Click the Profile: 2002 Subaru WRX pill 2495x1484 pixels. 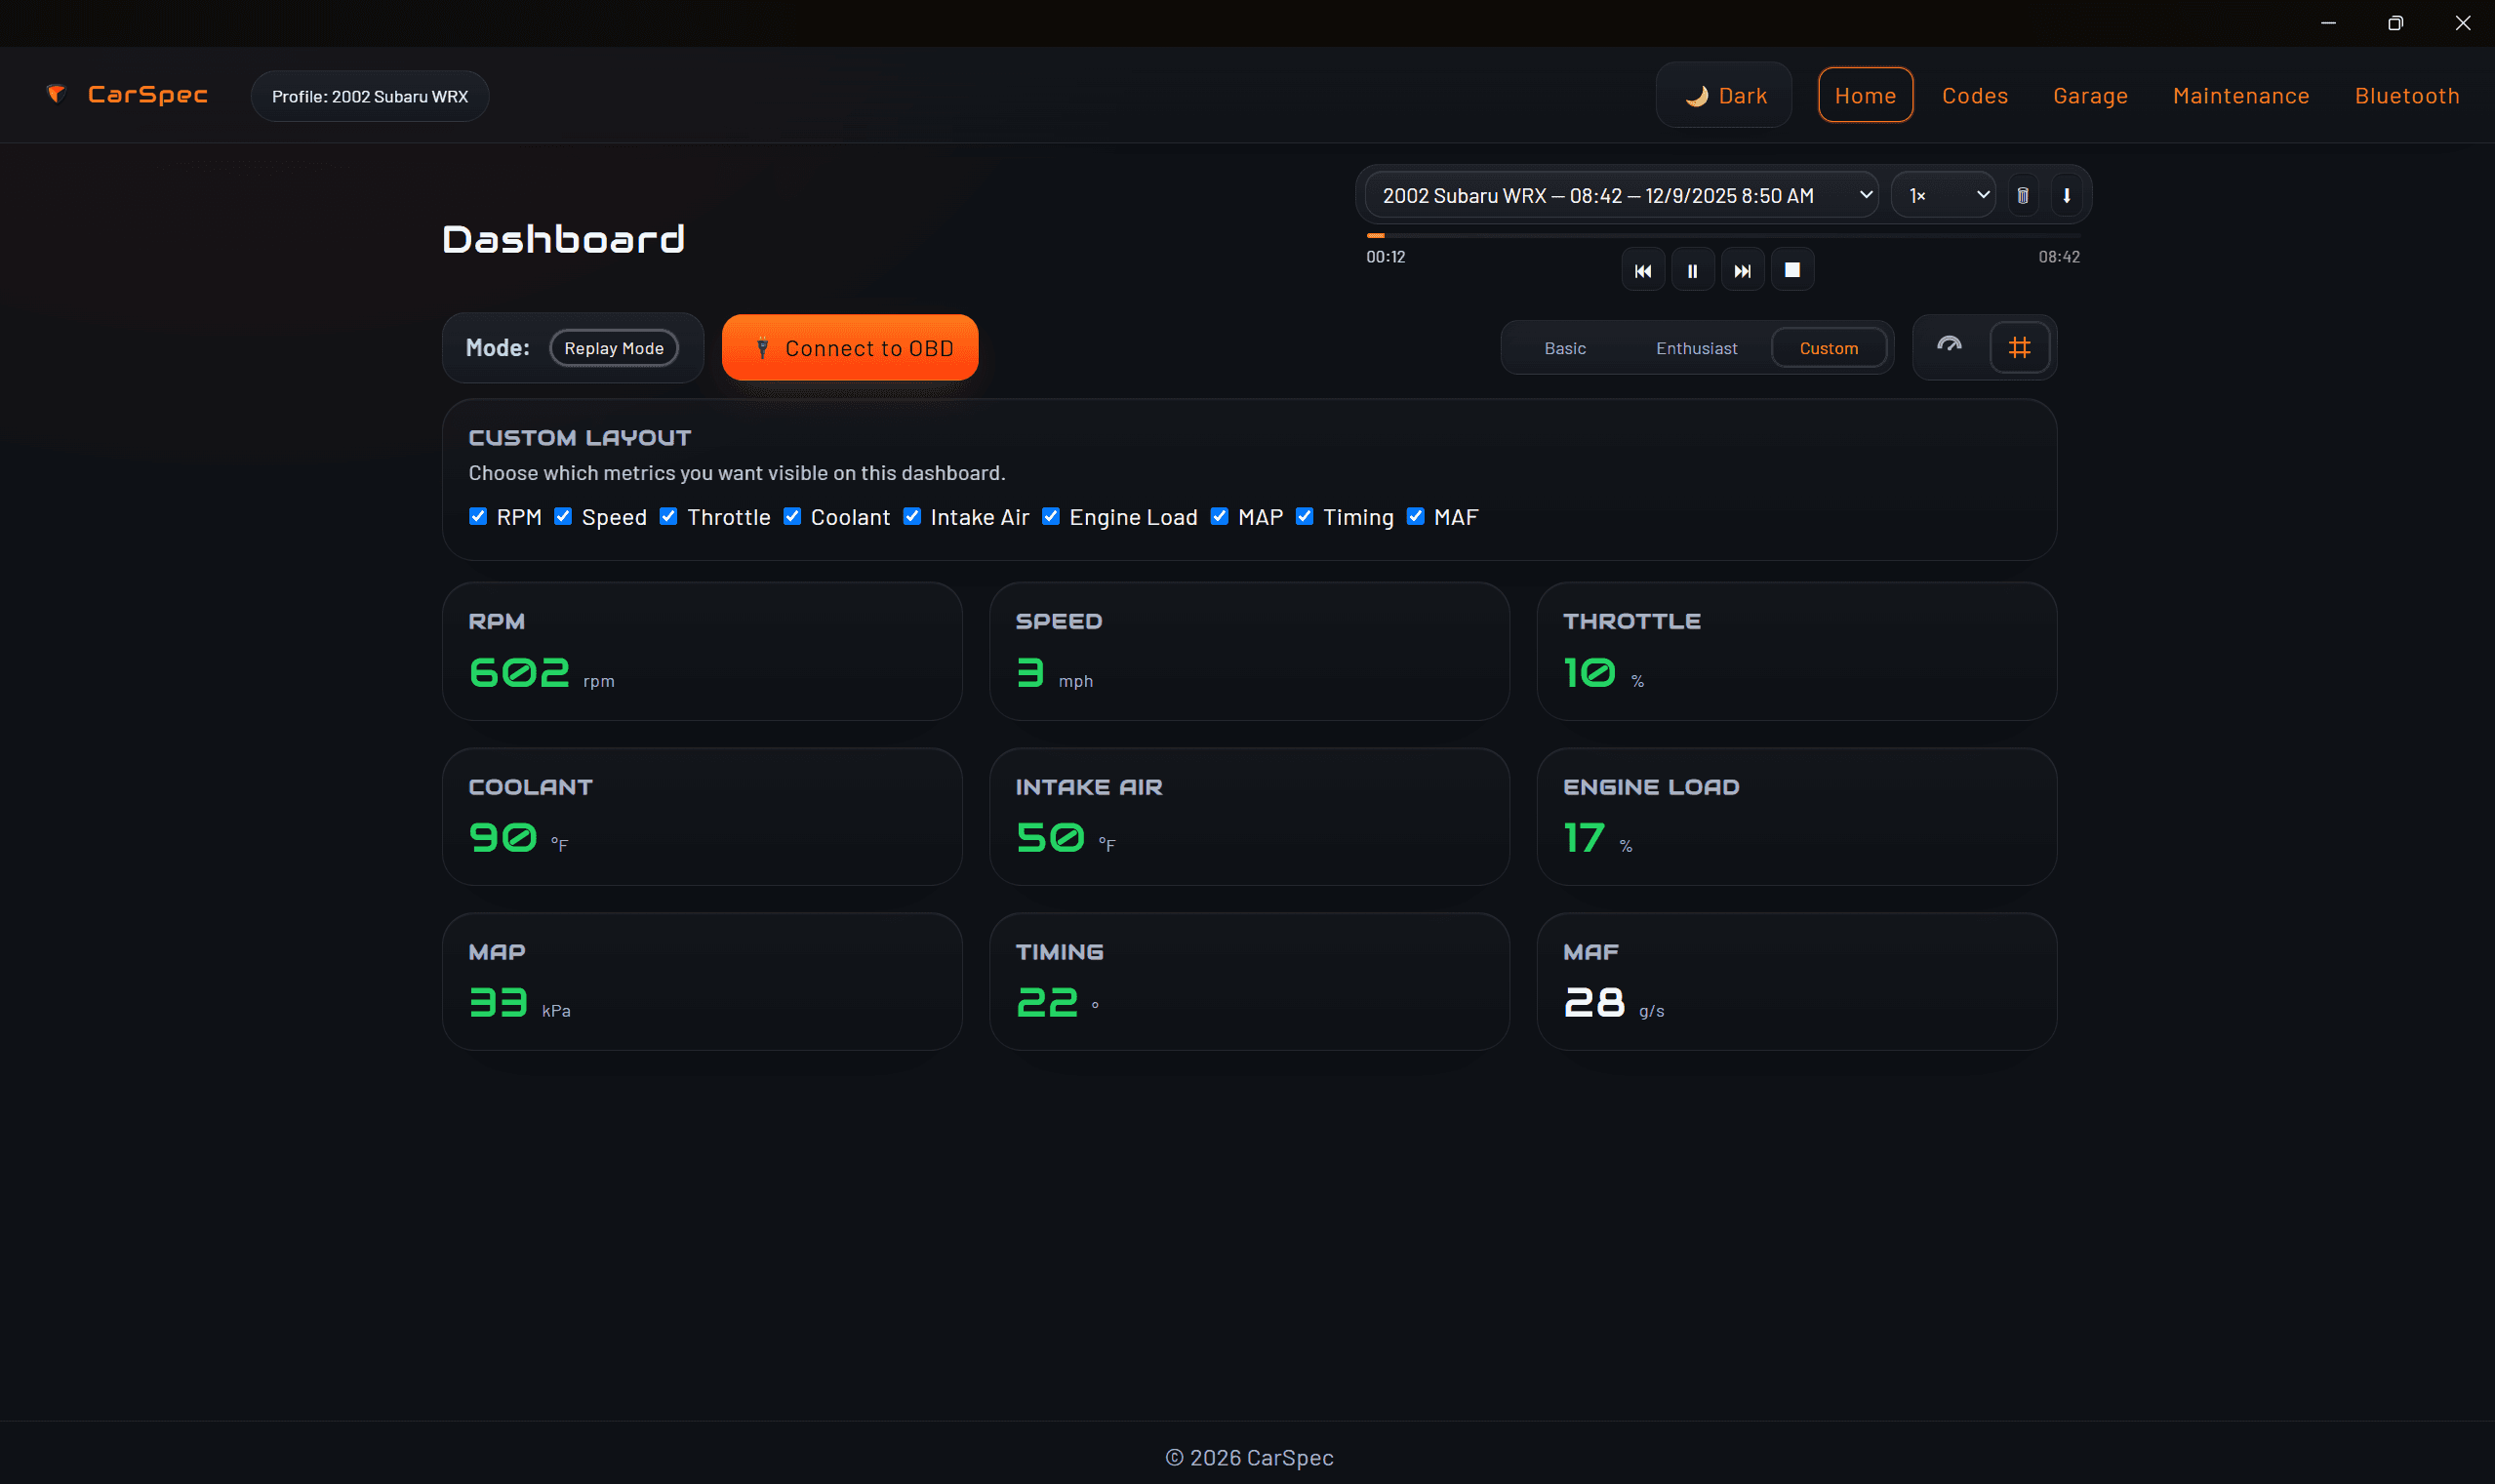coord(370,96)
